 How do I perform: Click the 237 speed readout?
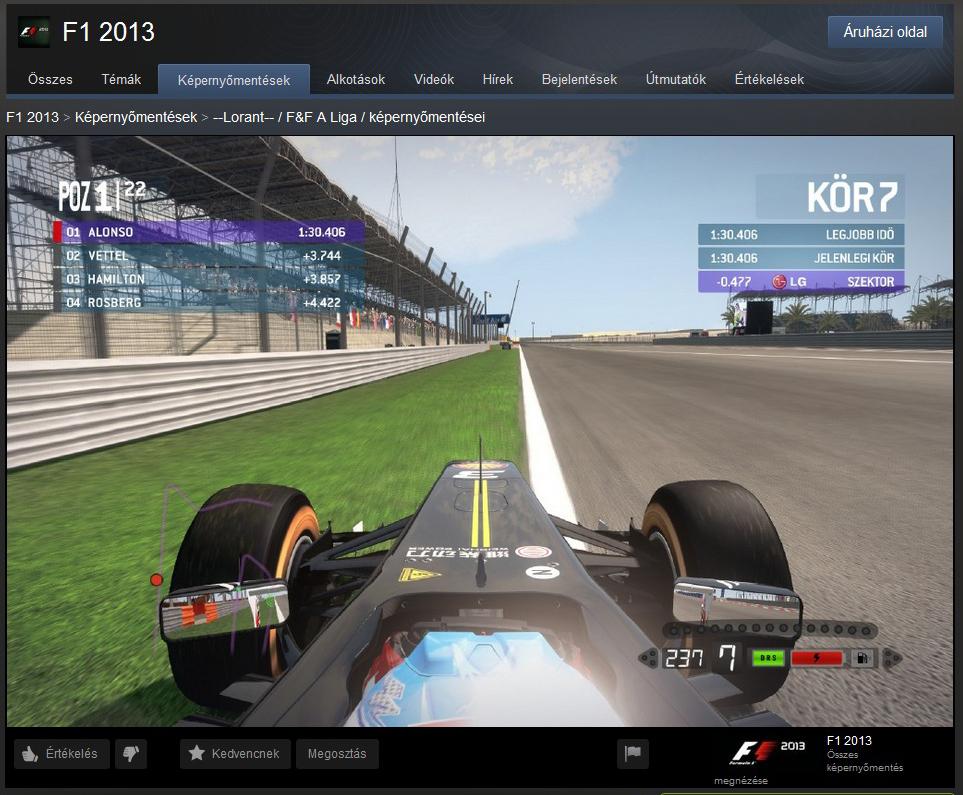(x=684, y=658)
